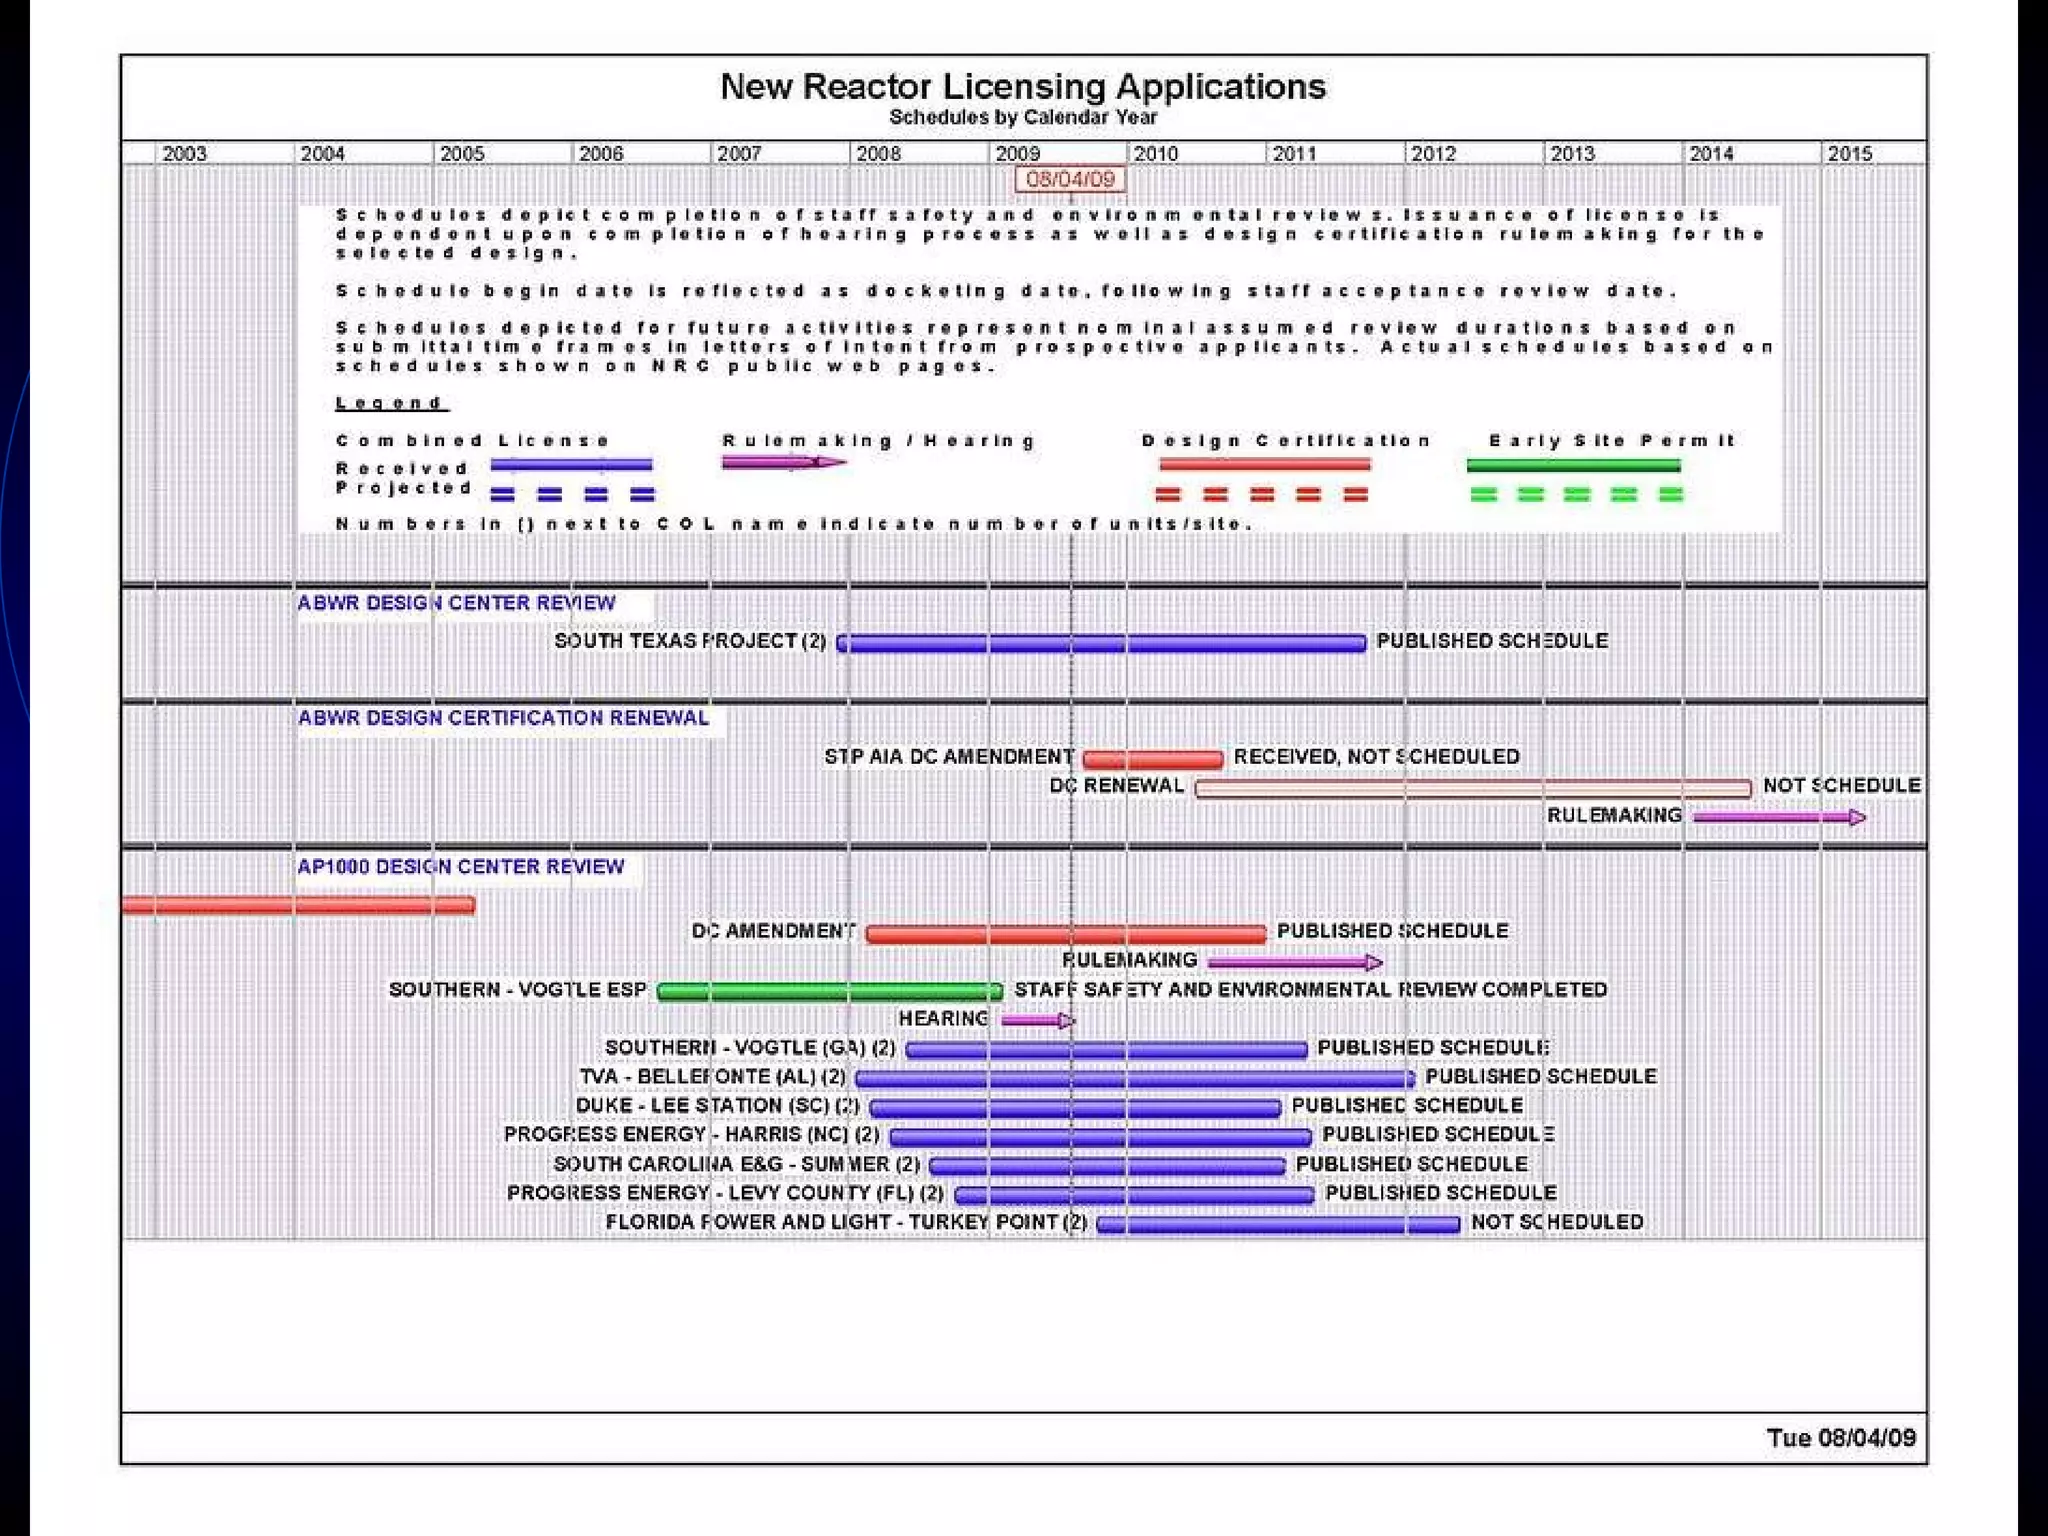2048x1536 pixels.
Task: Click the legend's Early Site Permit green swatch
Action: (x=1573, y=465)
